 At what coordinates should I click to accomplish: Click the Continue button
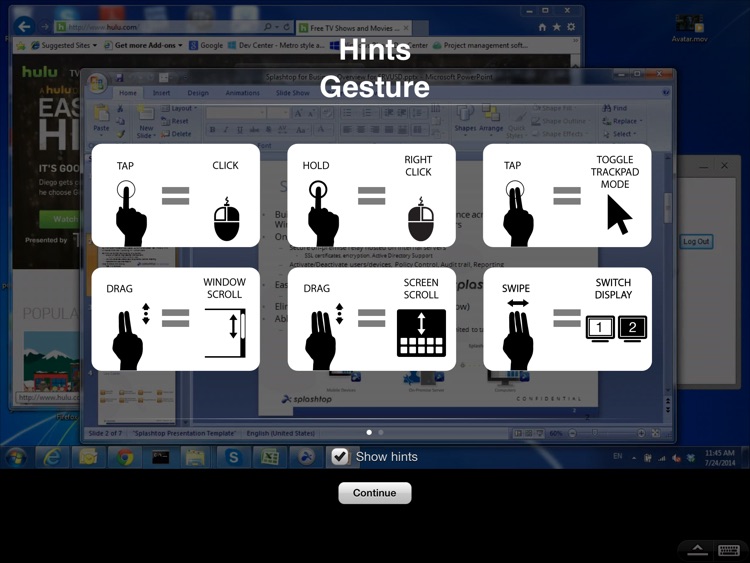pyautogui.click(x=375, y=493)
